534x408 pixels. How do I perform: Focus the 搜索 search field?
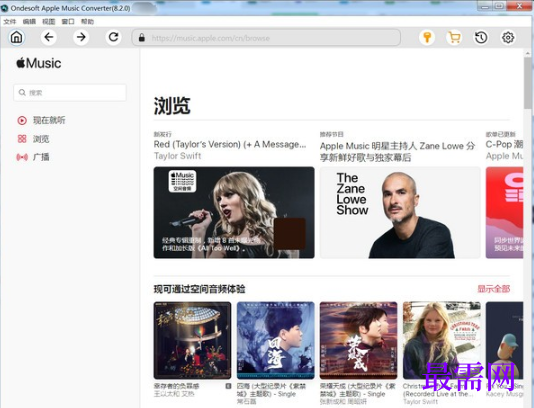tap(70, 93)
